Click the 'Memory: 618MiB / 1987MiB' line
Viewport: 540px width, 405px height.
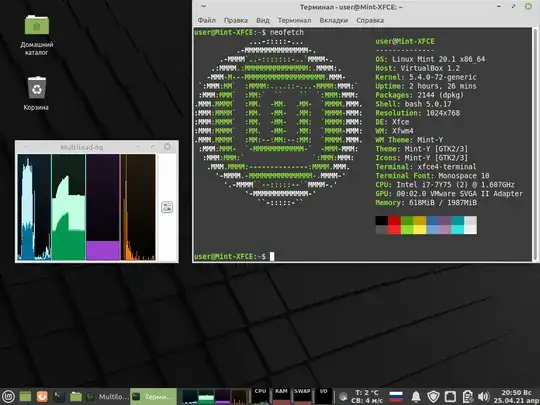[426, 202]
